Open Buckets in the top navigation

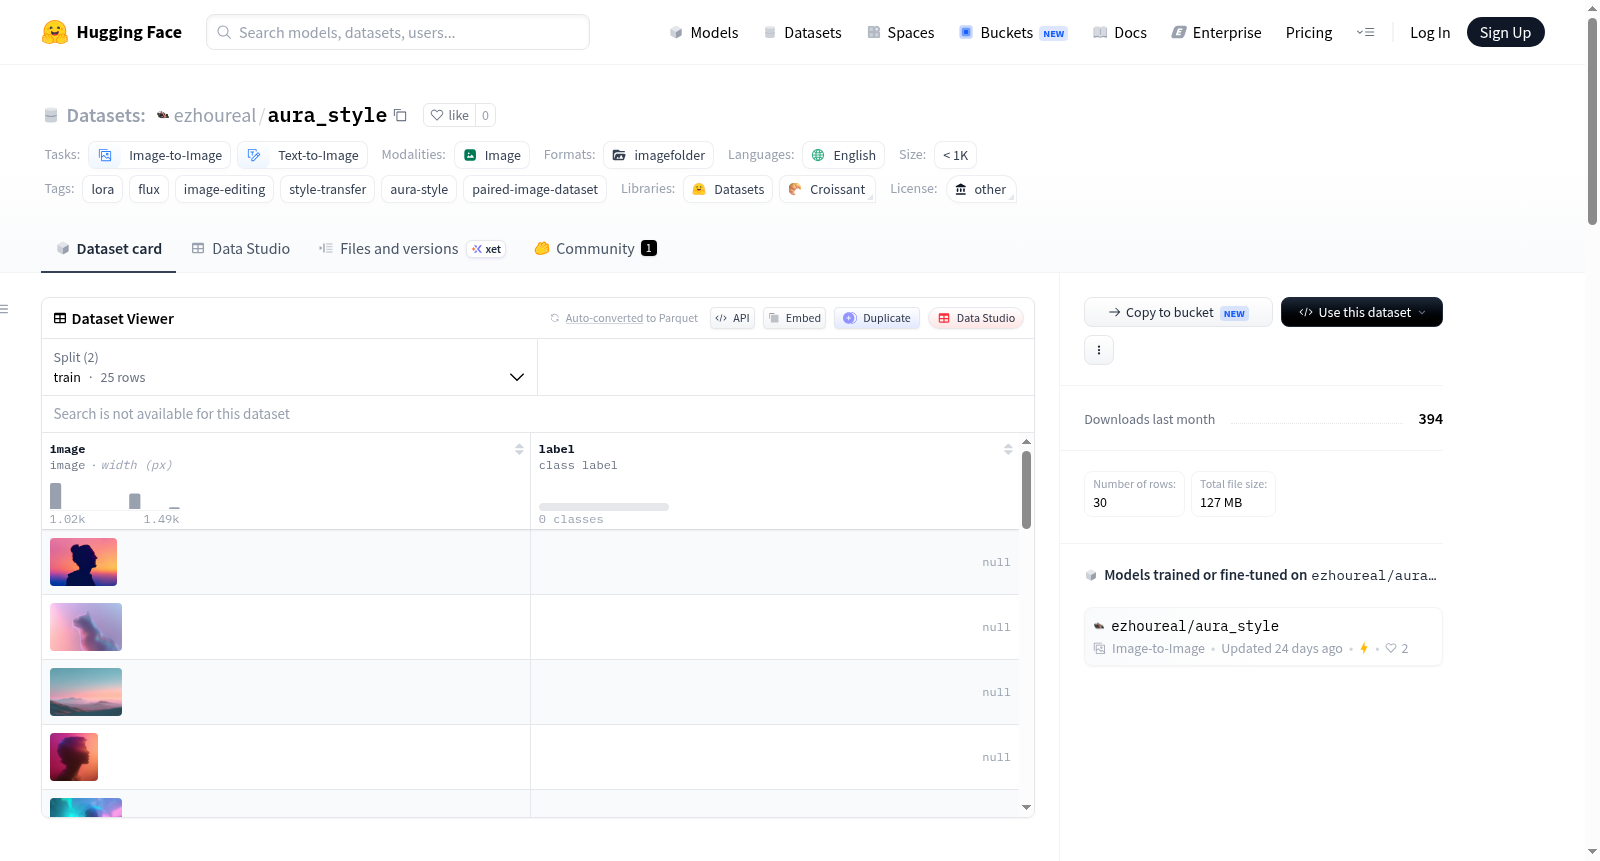1013,32
